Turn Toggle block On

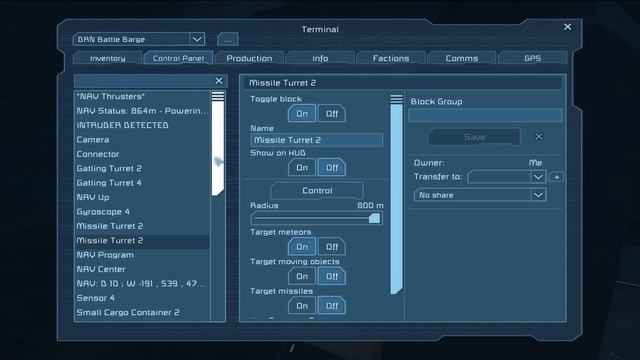302,113
